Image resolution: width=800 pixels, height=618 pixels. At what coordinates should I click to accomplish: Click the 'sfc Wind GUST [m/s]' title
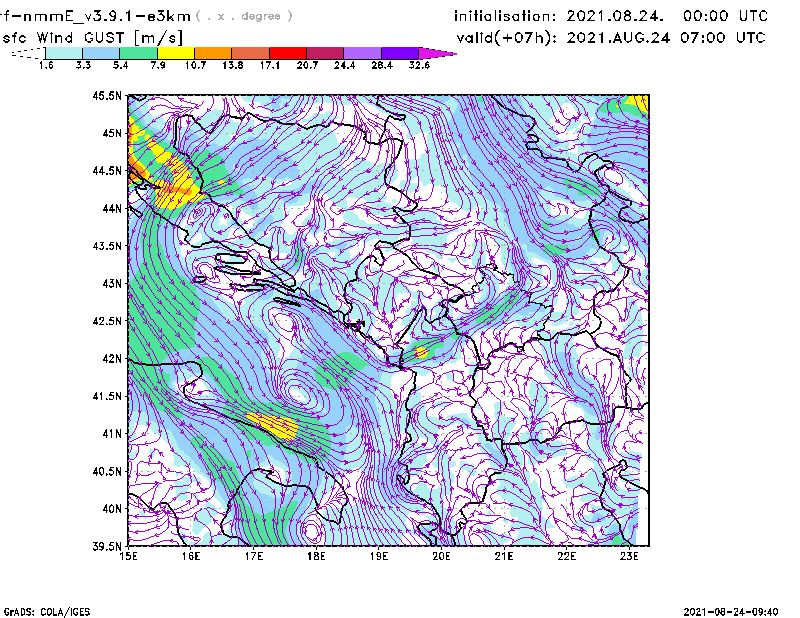pyautogui.click(x=92, y=38)
